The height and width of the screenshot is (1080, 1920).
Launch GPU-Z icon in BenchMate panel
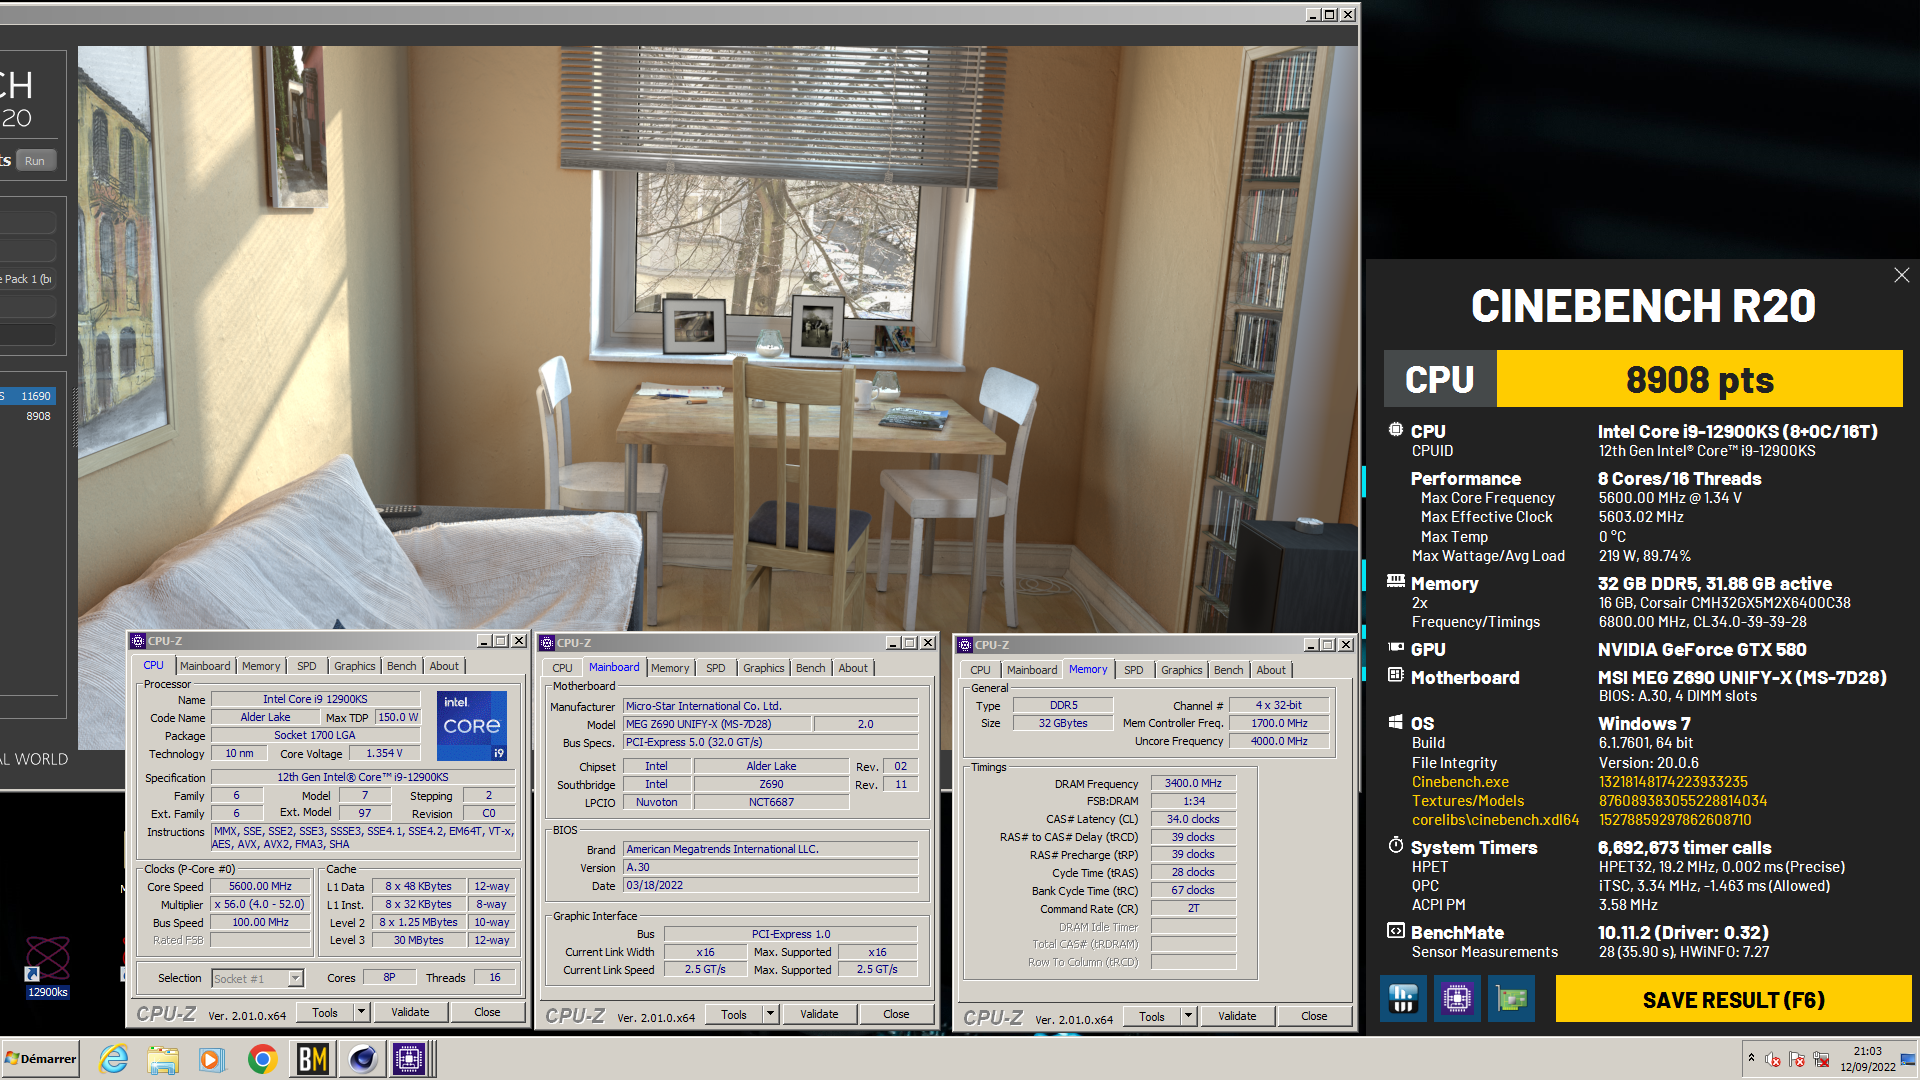[1511, 999]
